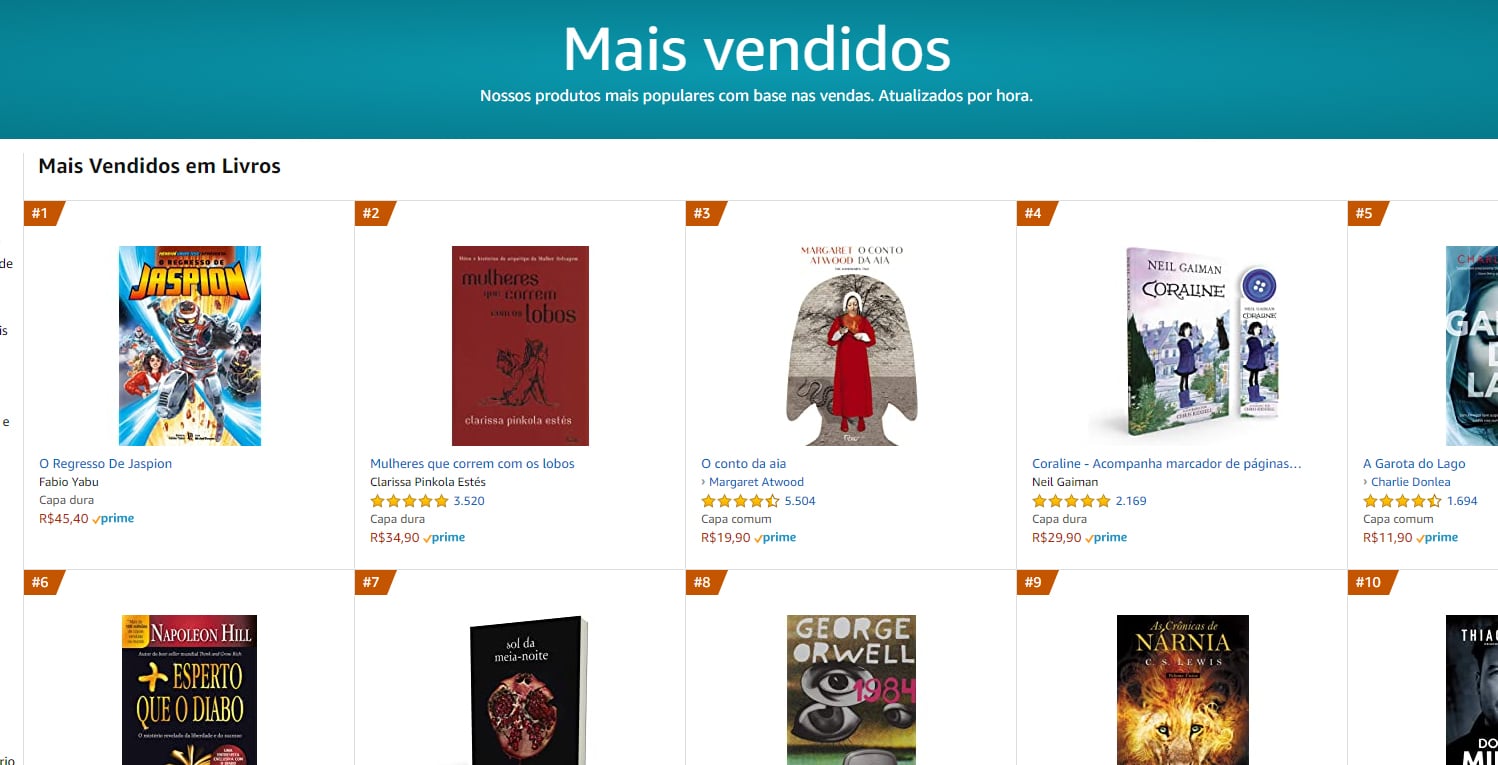1498x765 pixels.
Task: Click R$34,90 price for Mulheres book
Action: pos(395,538)
